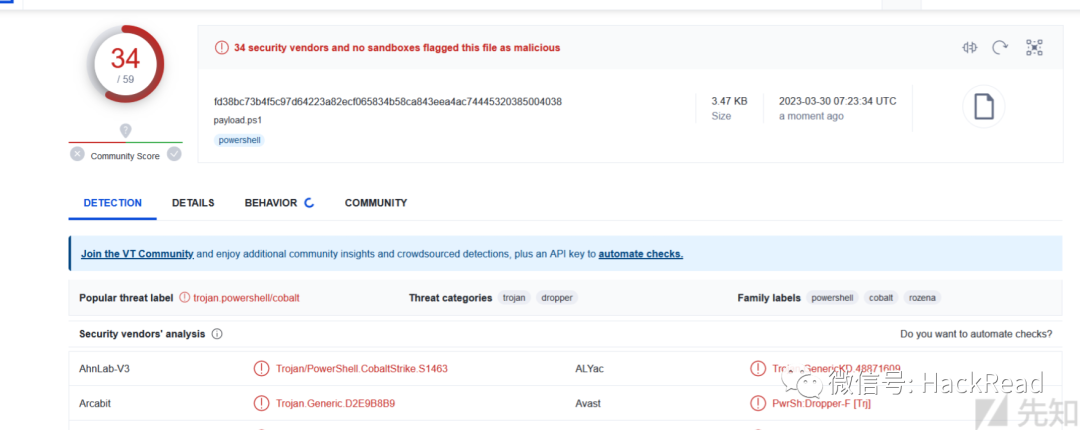Screen dimensions: 1080x430
Task: Click Trojan/PowerShell.CobaltStrike.S1463 detection result
Action: 362,369
